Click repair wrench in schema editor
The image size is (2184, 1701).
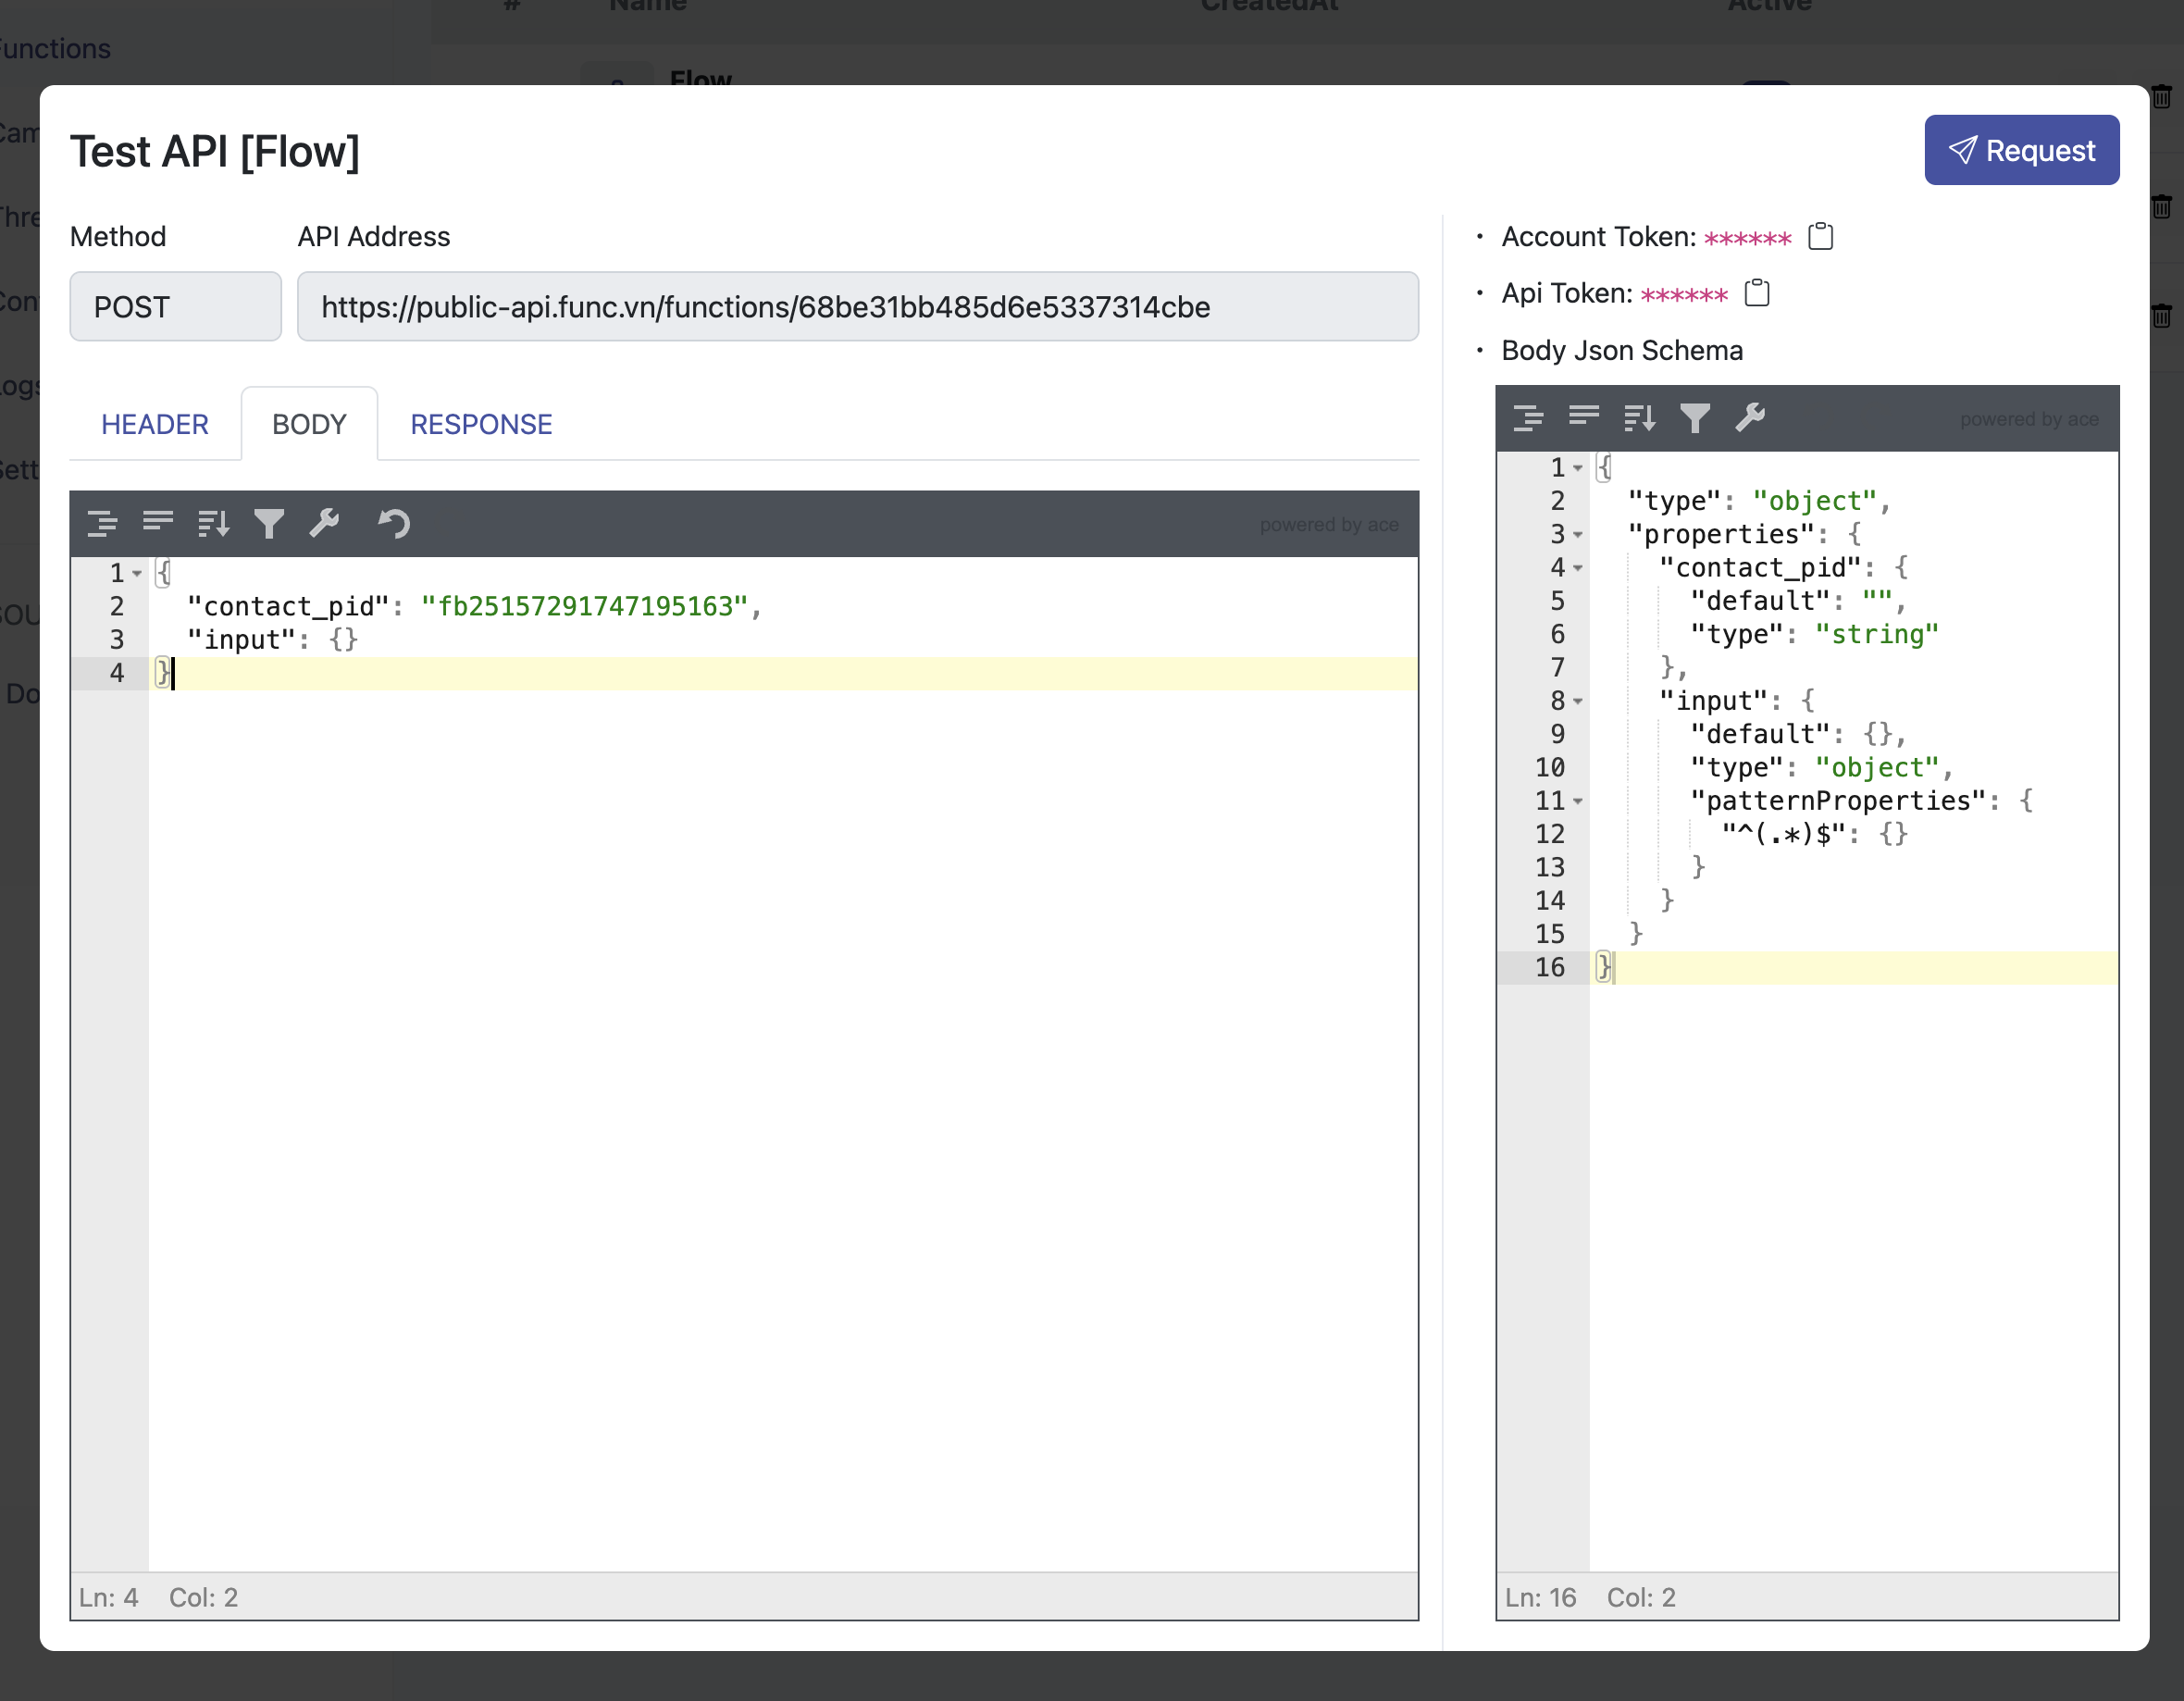1750,417
